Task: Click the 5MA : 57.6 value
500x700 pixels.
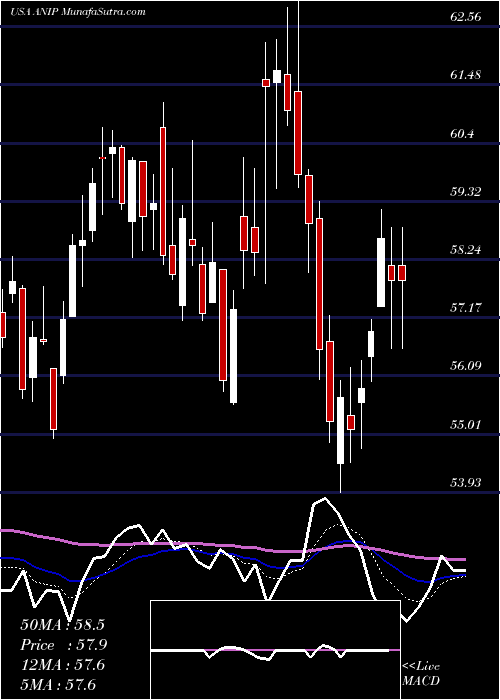Action: 58,684
